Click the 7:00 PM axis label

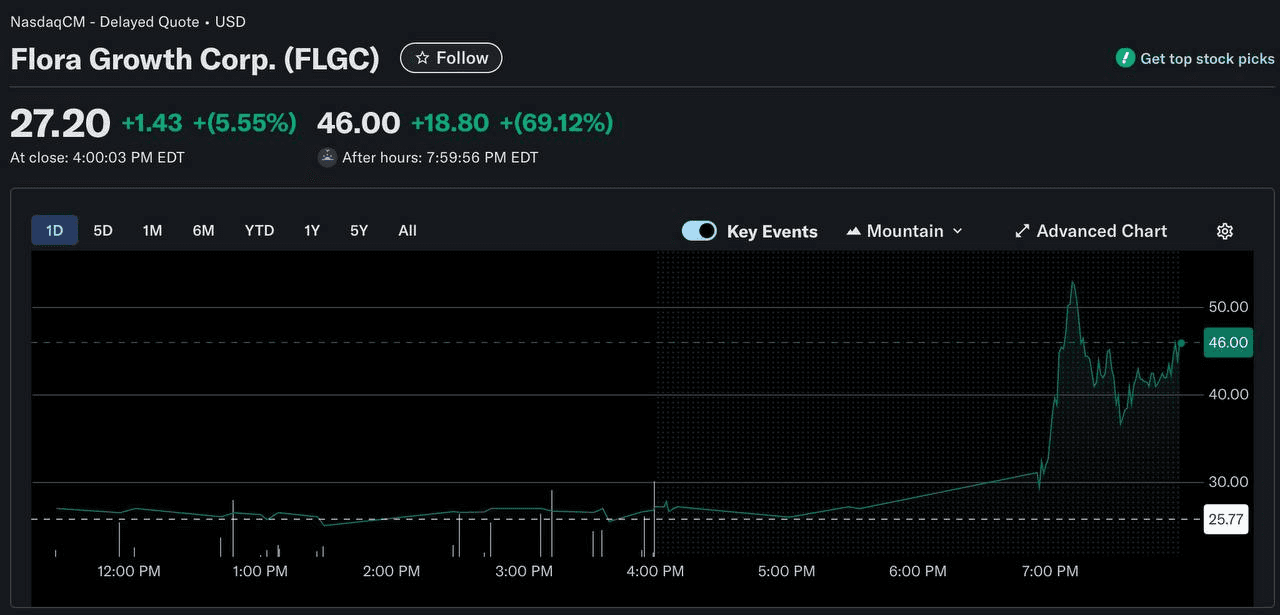[x=1050, y=571]
